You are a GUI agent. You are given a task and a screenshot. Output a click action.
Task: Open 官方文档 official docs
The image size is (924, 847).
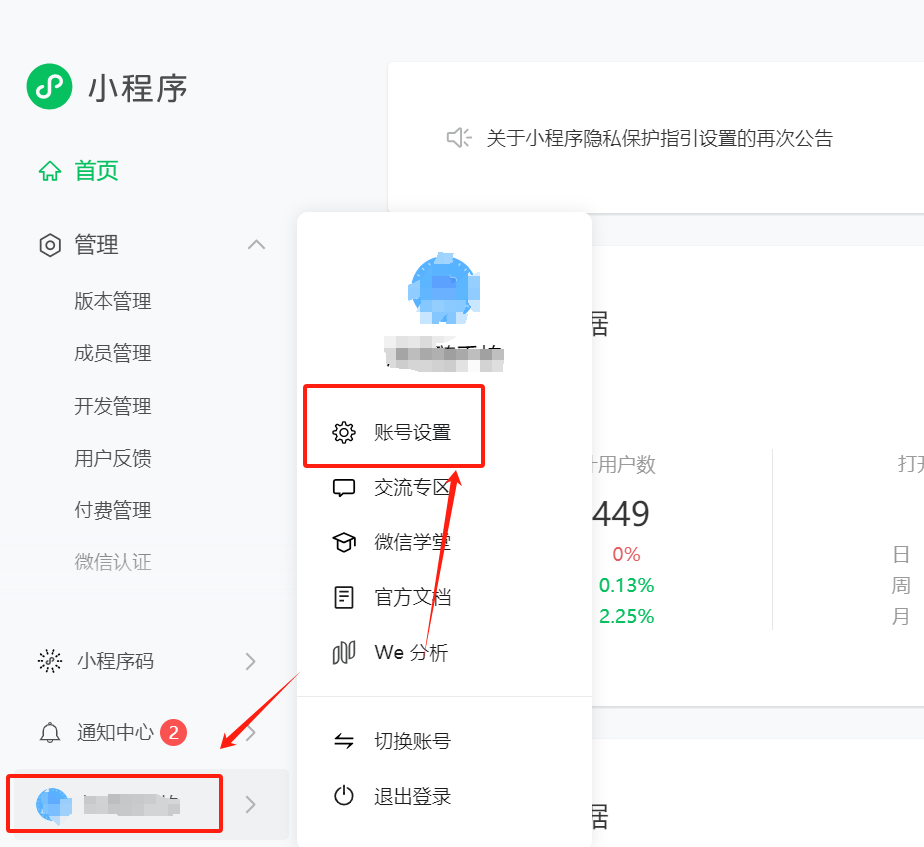click(412, 597)
